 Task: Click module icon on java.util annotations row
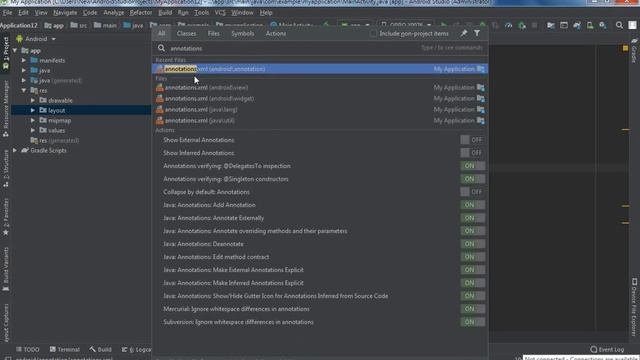coord(480,120)
